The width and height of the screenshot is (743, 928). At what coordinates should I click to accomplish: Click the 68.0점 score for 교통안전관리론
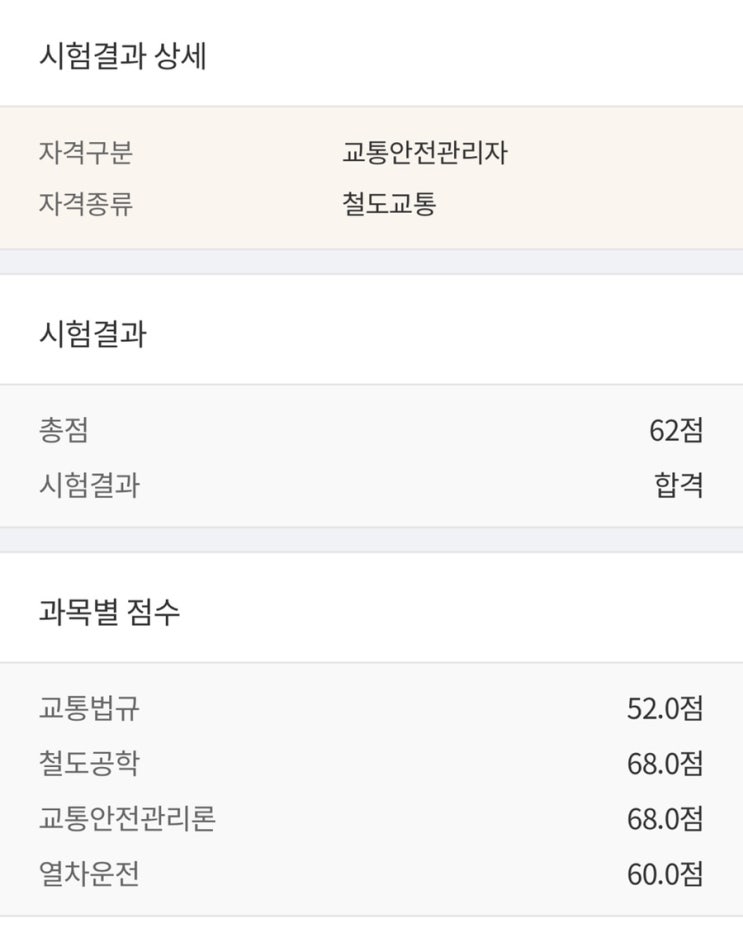click(x=665, y=819)
